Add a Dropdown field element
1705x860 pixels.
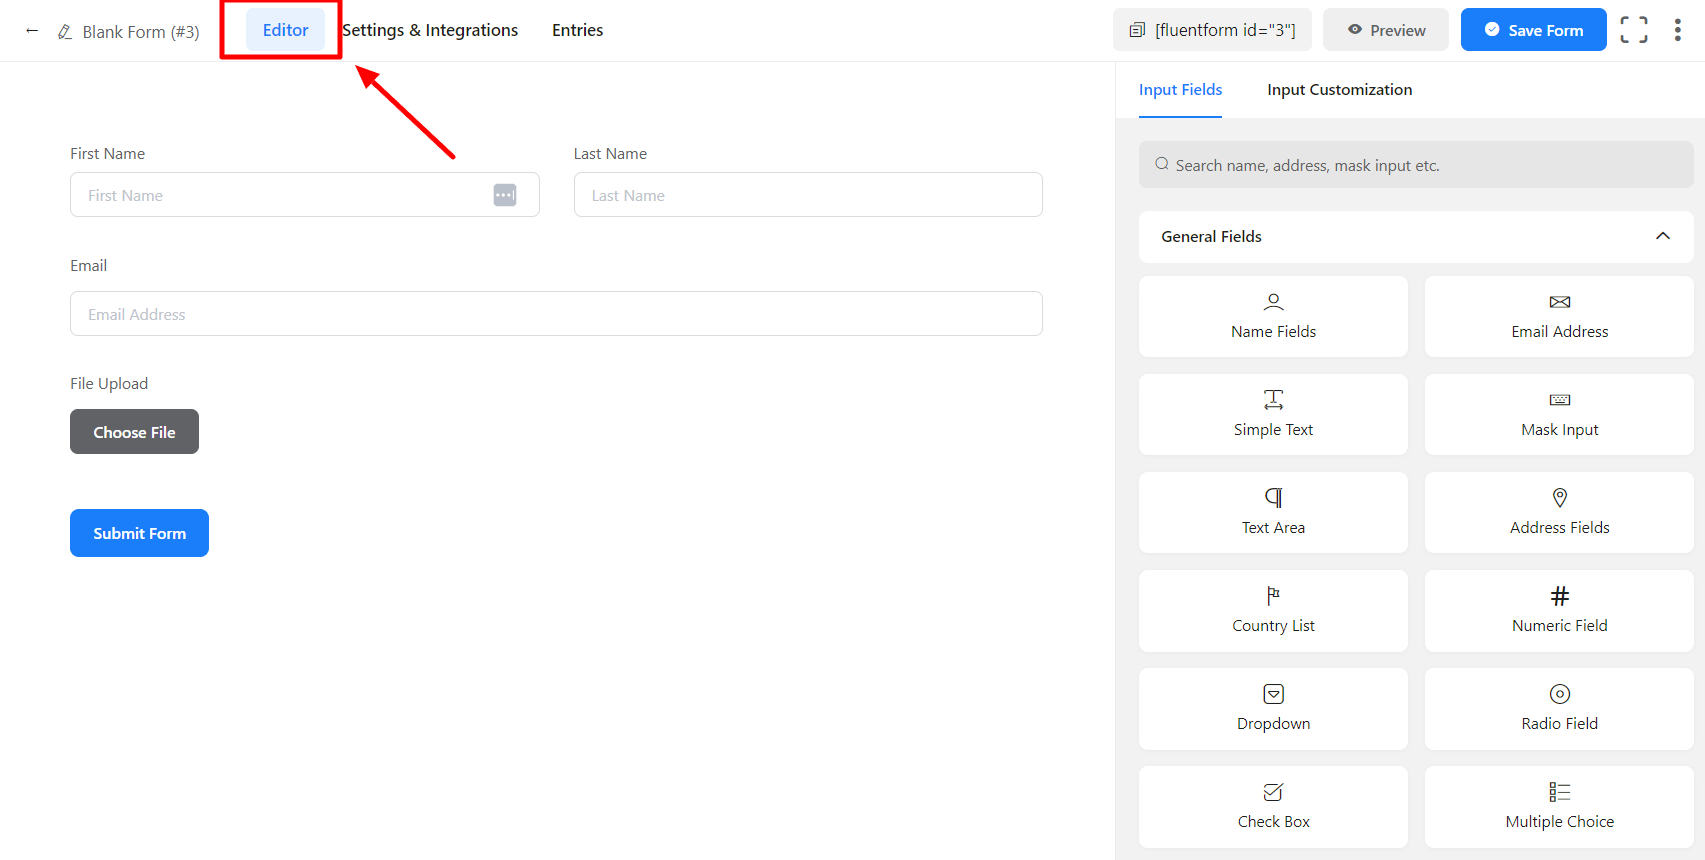(1272, 708)
